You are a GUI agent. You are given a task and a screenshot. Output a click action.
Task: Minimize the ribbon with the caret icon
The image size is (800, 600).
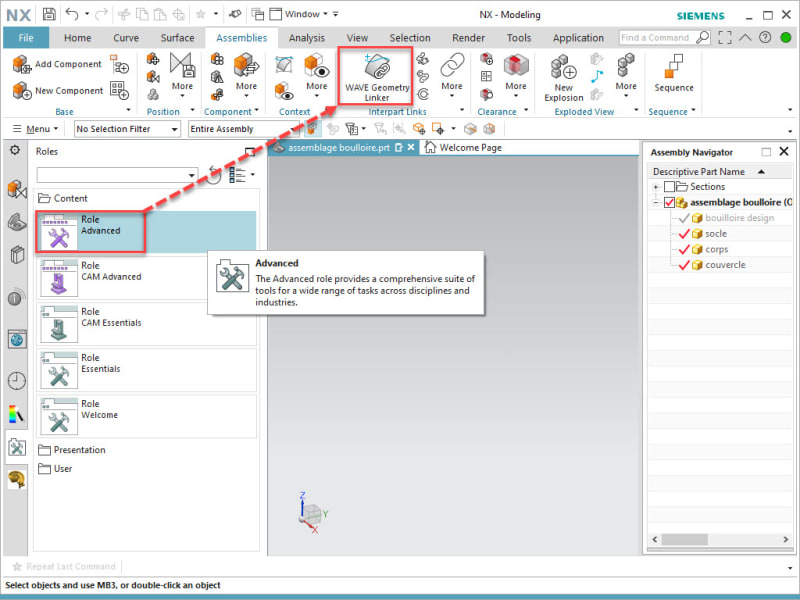(745, 37)
